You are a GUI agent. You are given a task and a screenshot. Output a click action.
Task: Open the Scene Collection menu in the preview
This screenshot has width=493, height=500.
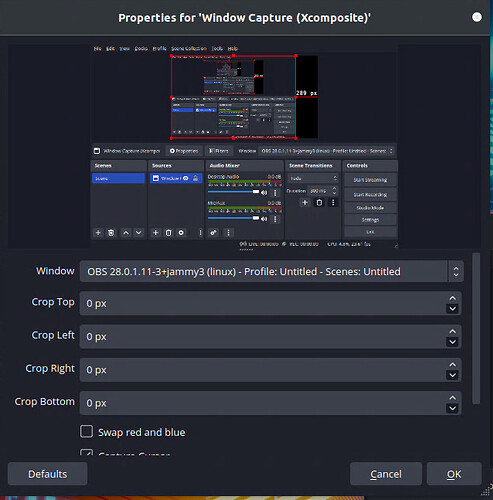tap(189, 48)
